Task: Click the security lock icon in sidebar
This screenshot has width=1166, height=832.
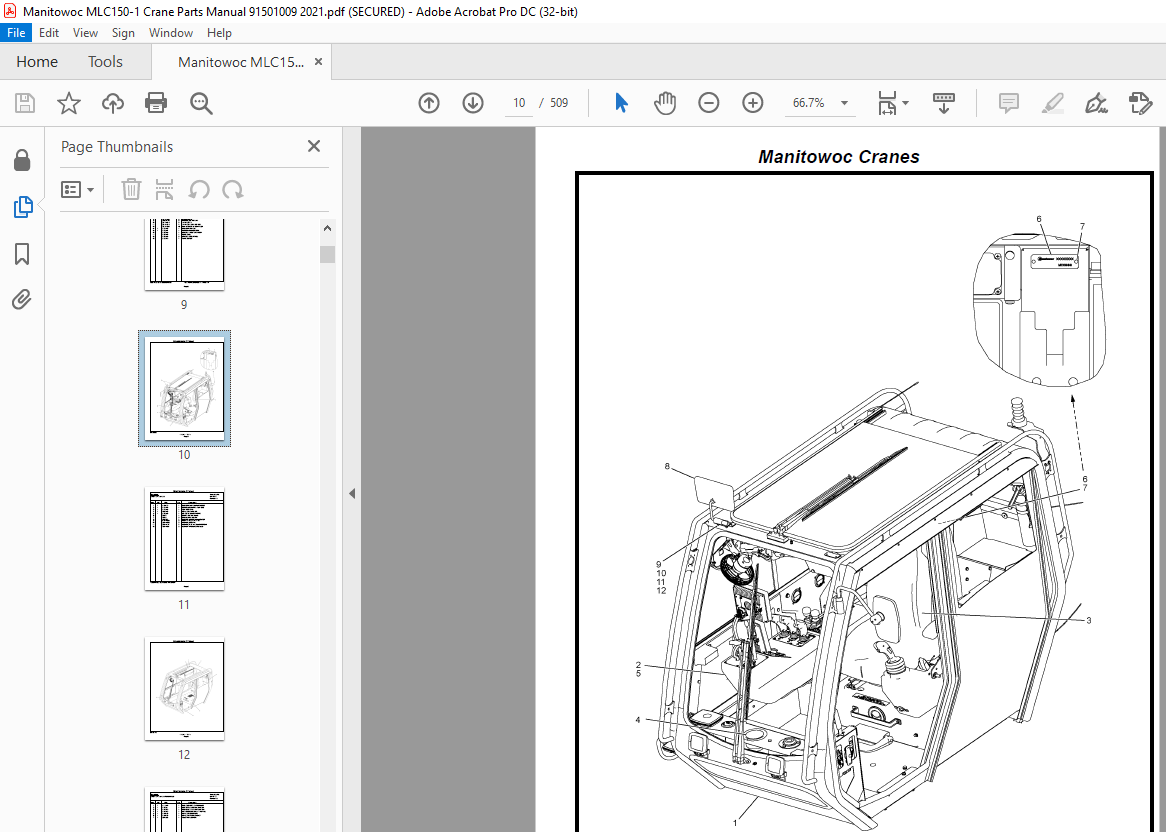Action: (22, 160)
